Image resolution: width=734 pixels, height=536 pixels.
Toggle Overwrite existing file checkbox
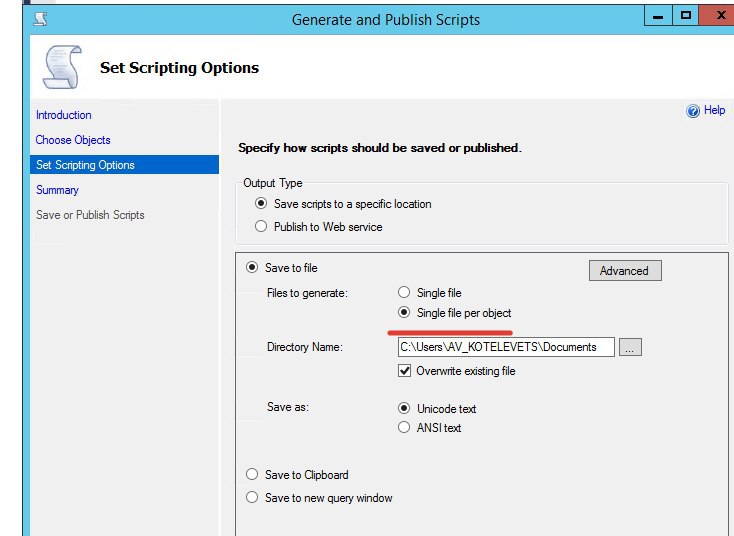[404, 371]
